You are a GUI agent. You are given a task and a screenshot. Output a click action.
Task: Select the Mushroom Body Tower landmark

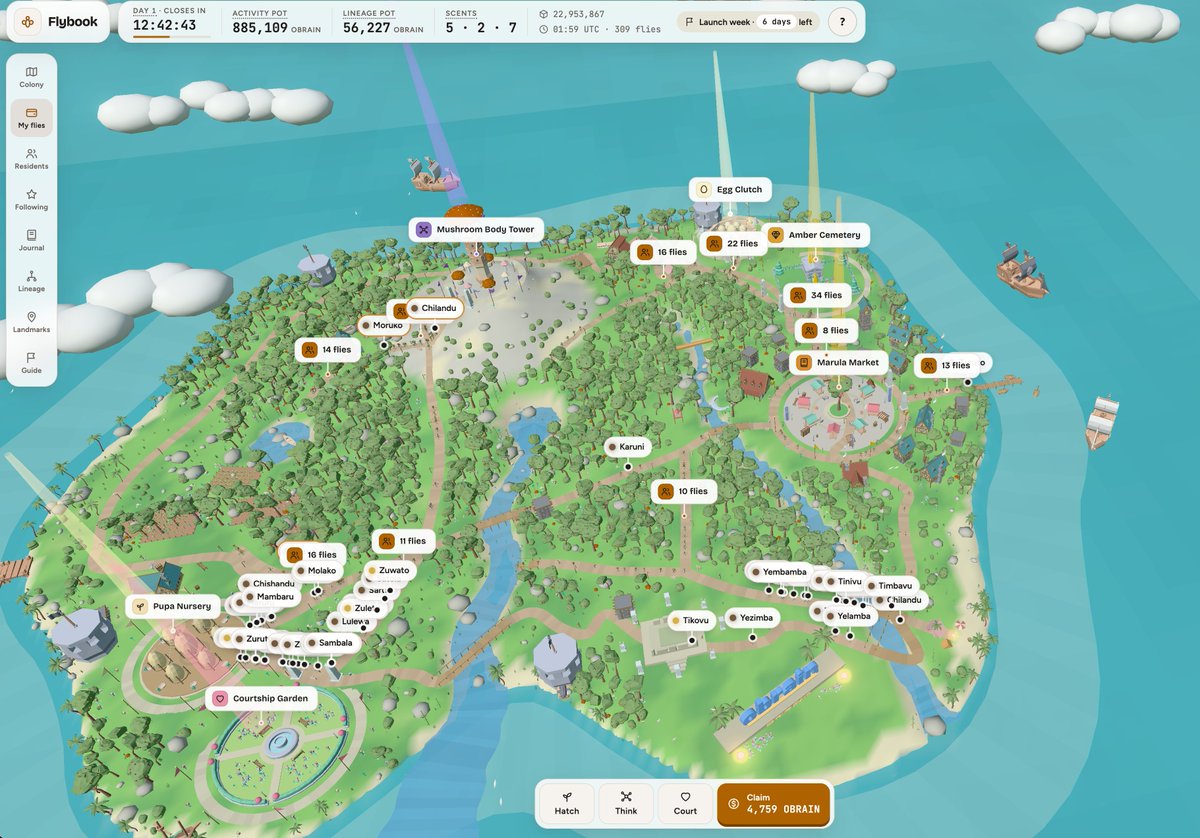(476, 230)
